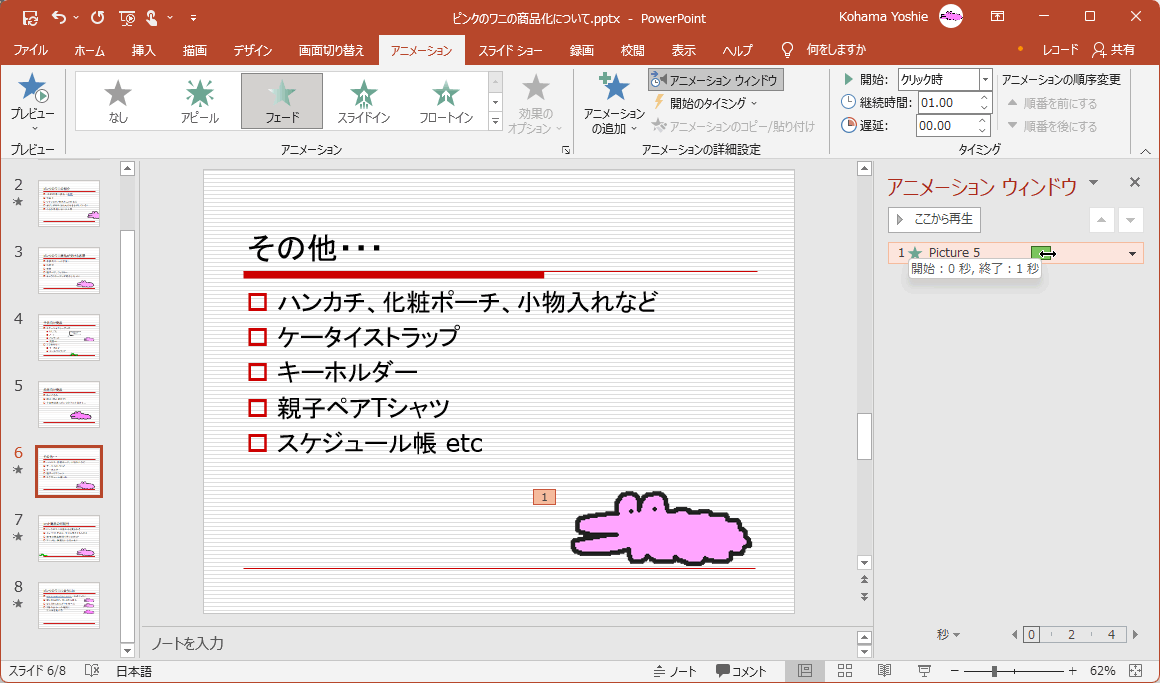Expand the Picture 5 animation item dropdown
The height and width of the screenshot is (683, 1160).
(1132, 254)
